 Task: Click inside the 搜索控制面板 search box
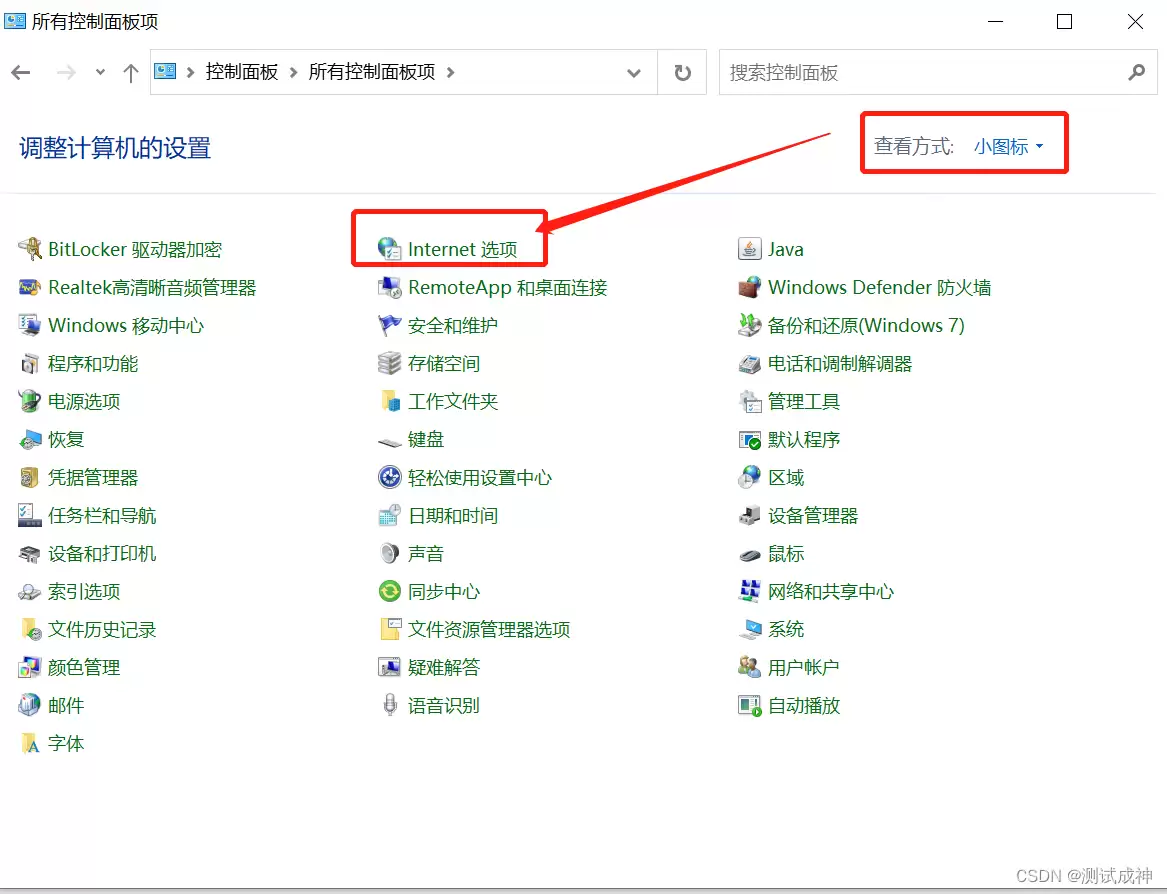pyautogui.click(x=930, y=72)
